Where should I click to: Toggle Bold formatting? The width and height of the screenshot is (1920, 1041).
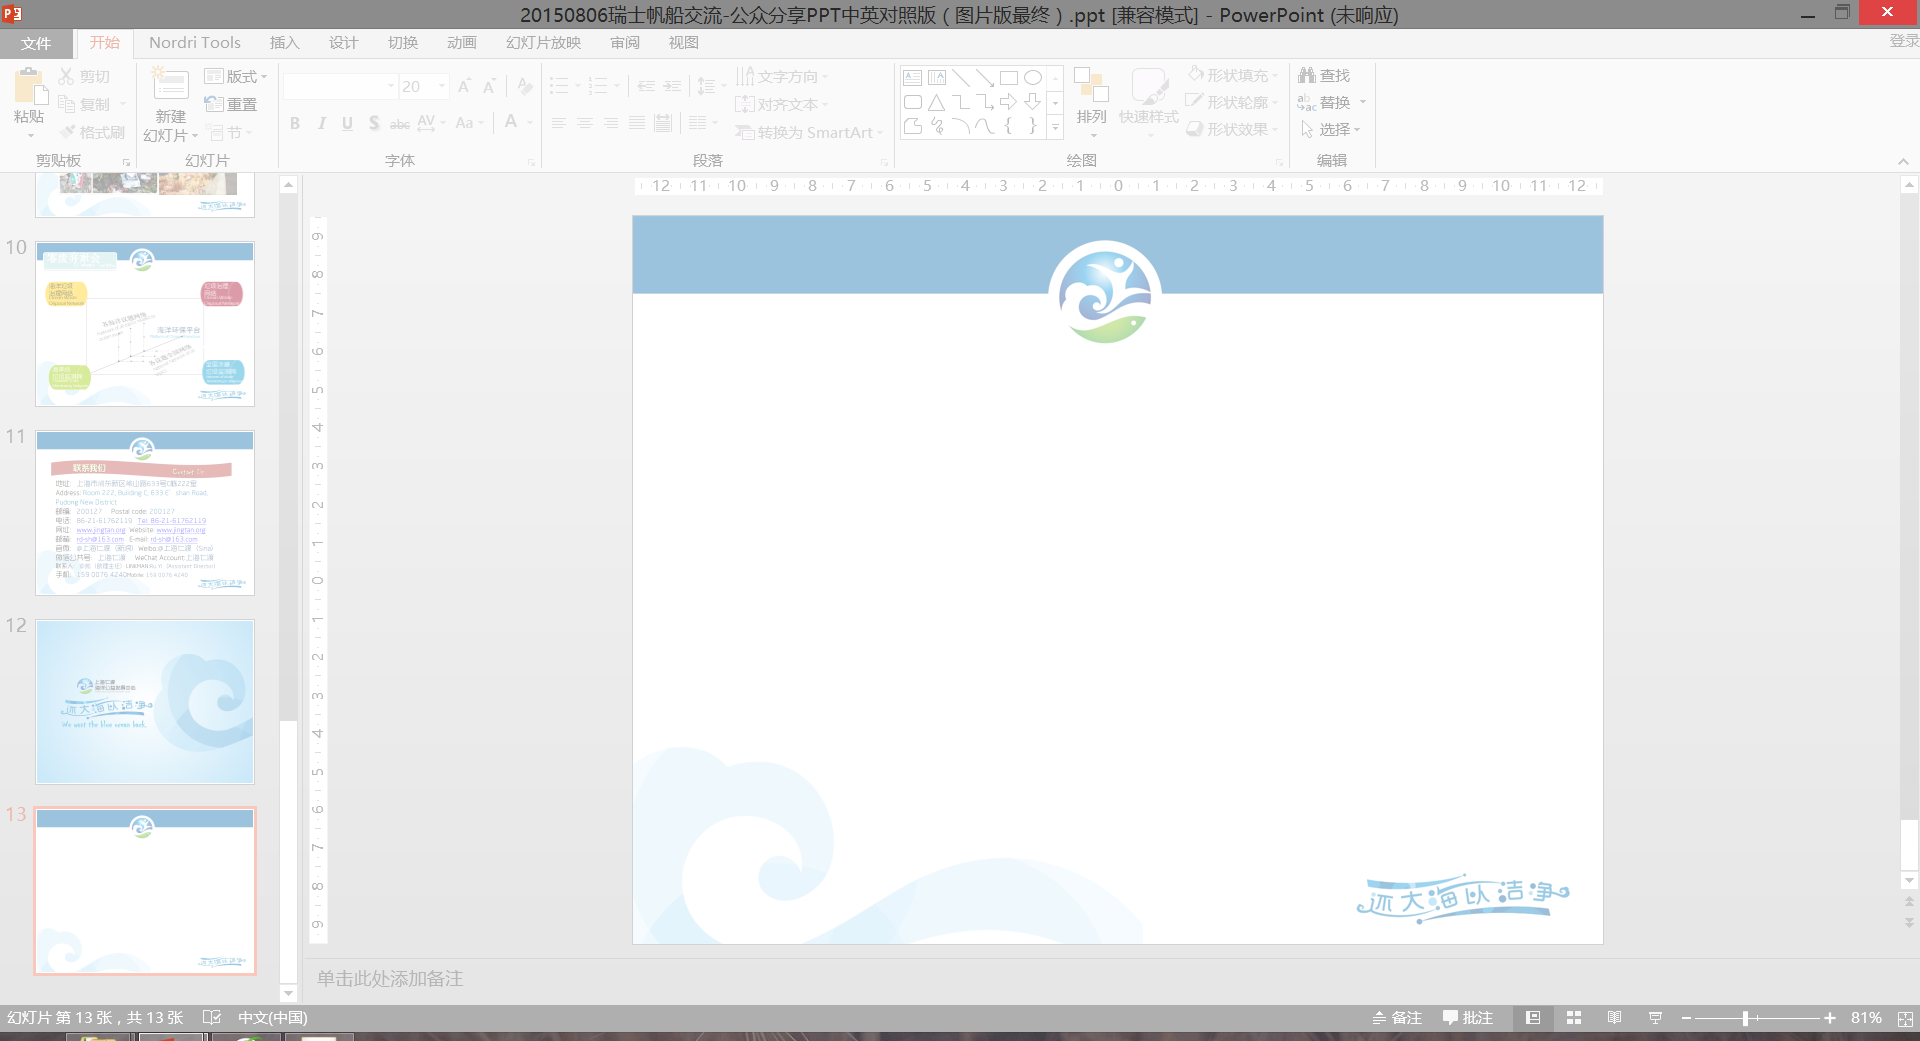[295, 123]
